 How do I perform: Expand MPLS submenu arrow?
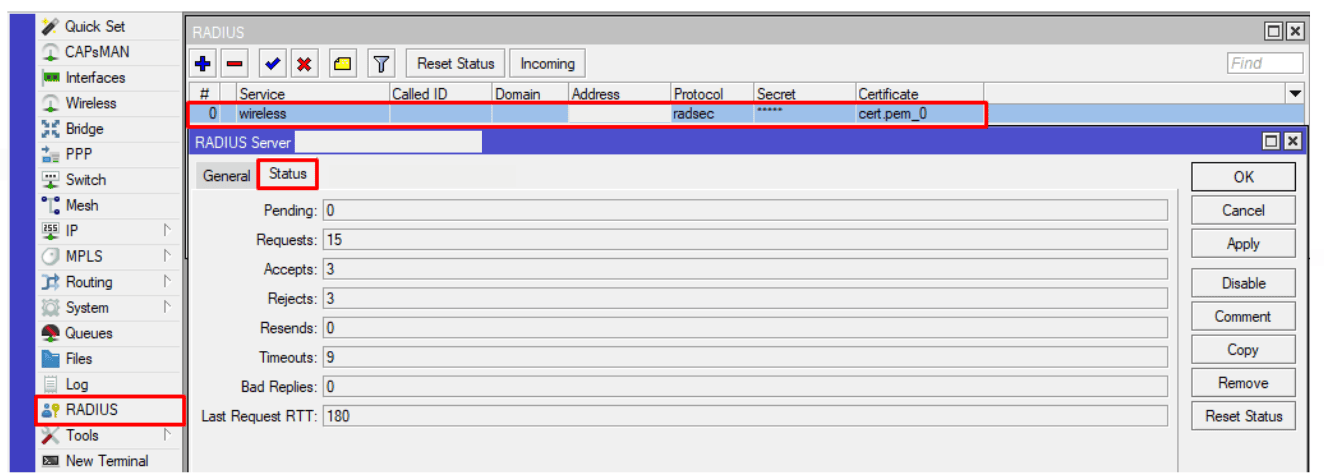[168, 256]
